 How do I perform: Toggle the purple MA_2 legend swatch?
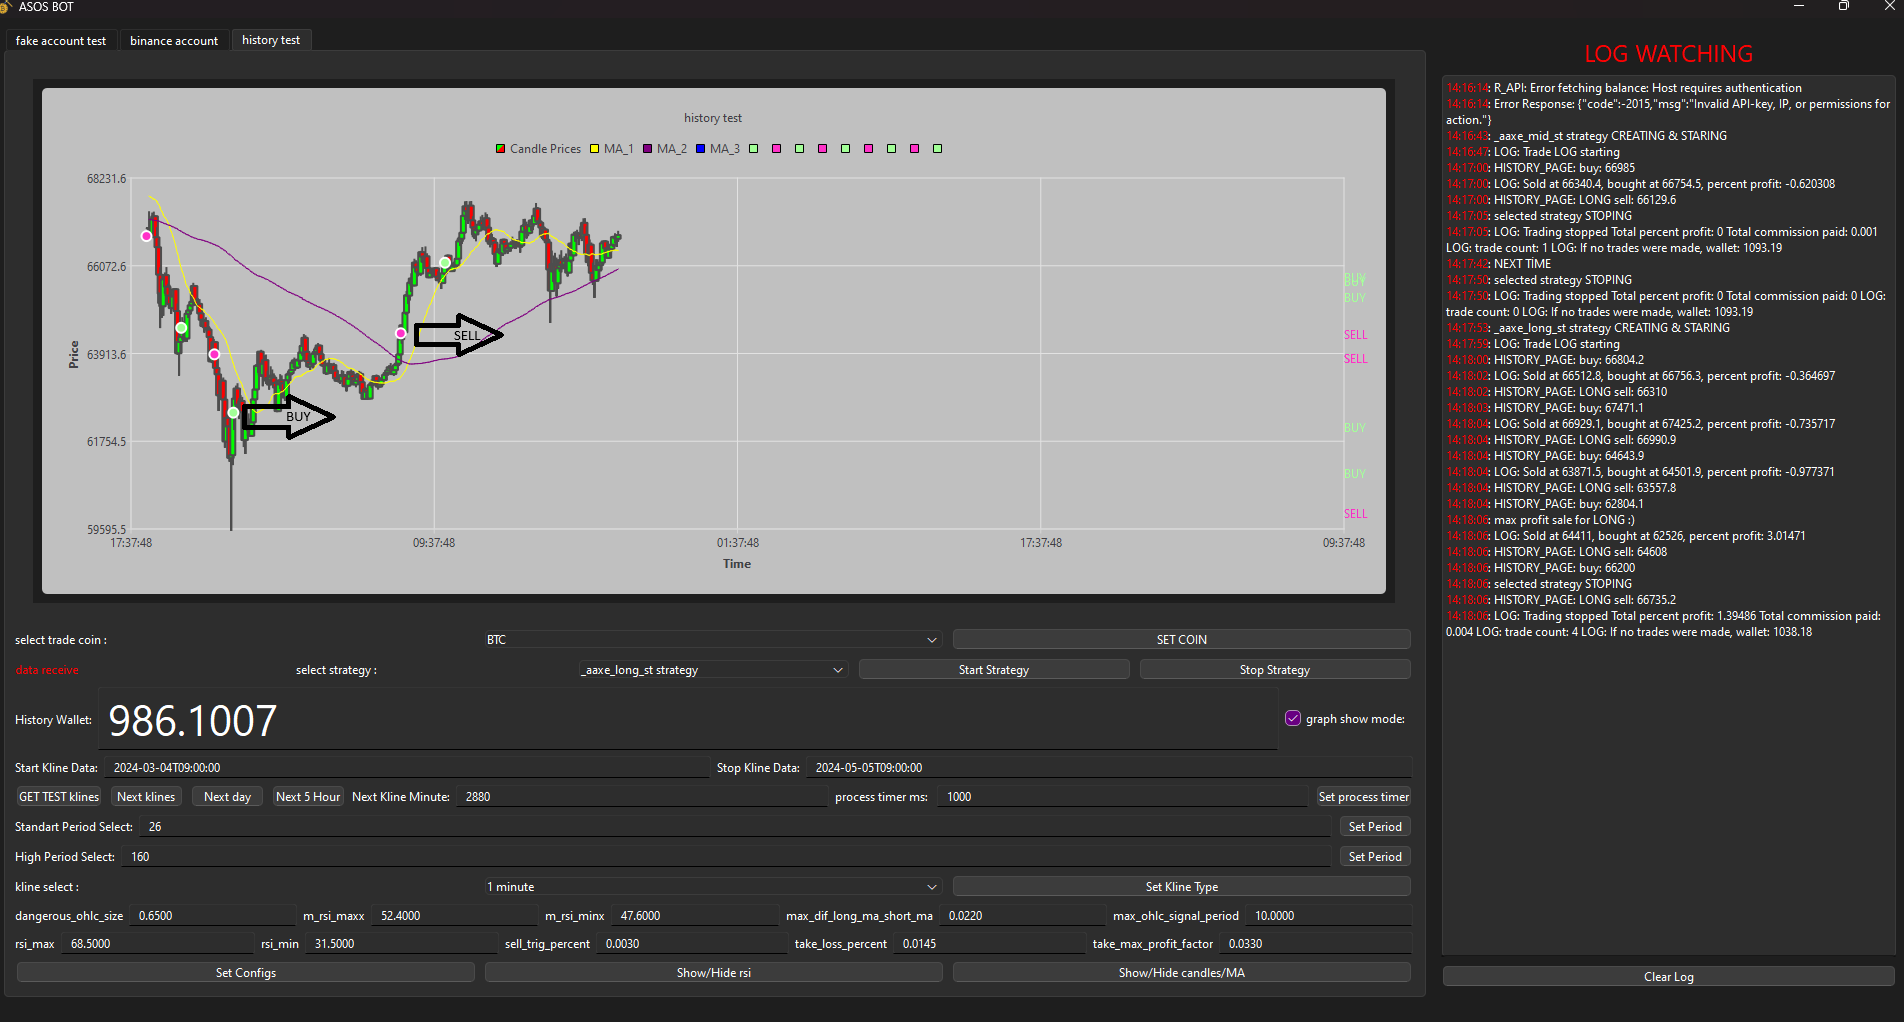point(647,149)
